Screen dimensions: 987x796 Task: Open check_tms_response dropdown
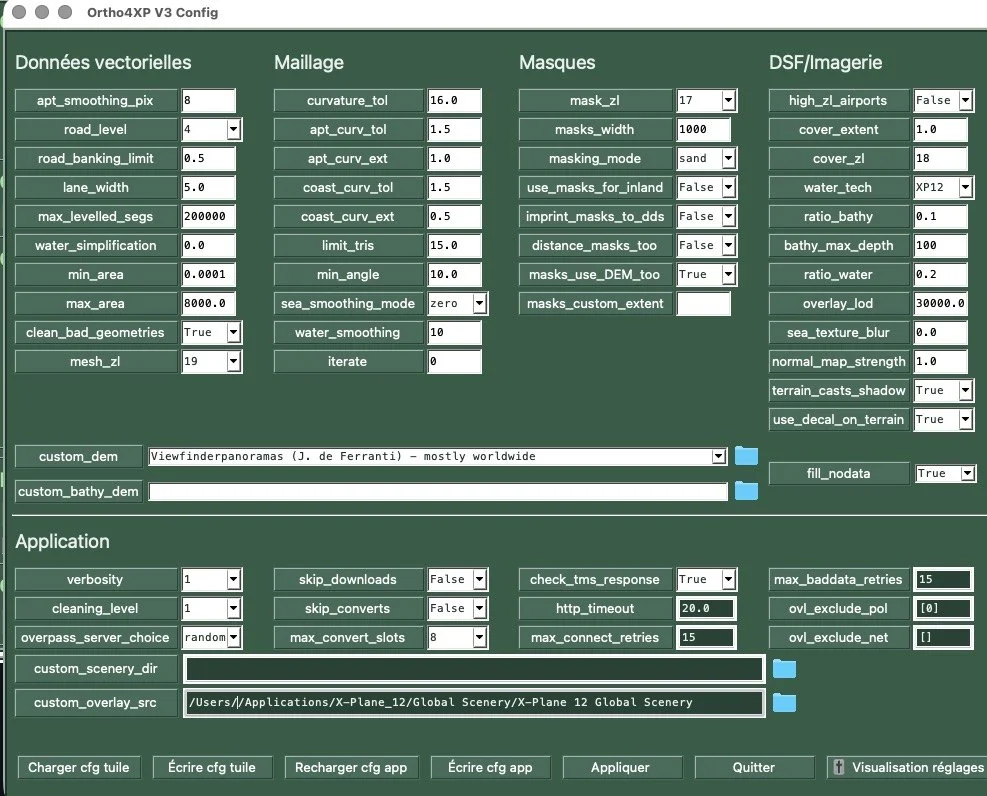728,579
